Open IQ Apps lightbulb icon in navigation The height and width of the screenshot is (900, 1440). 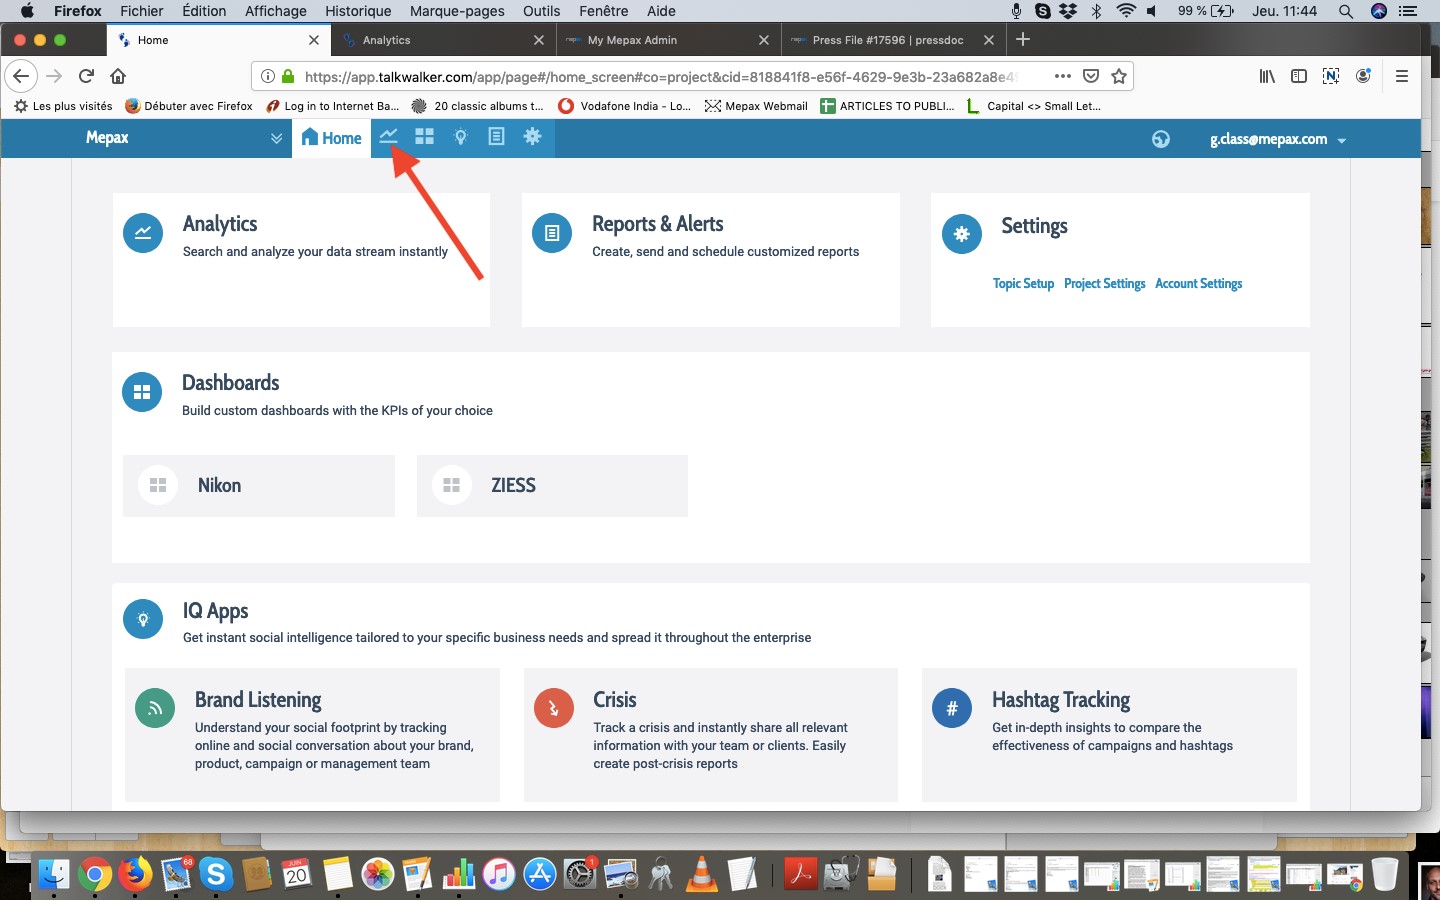pyautogui.click(x=461, y=137)
